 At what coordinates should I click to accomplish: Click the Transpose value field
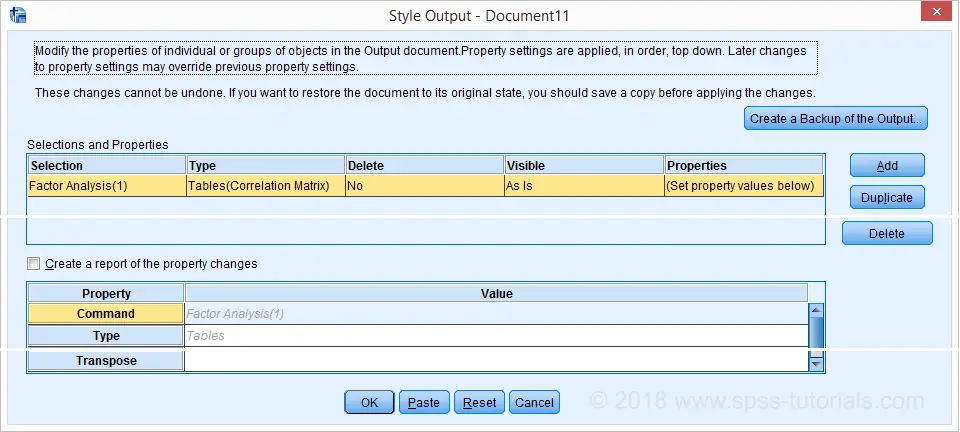[x=496, y=360]
